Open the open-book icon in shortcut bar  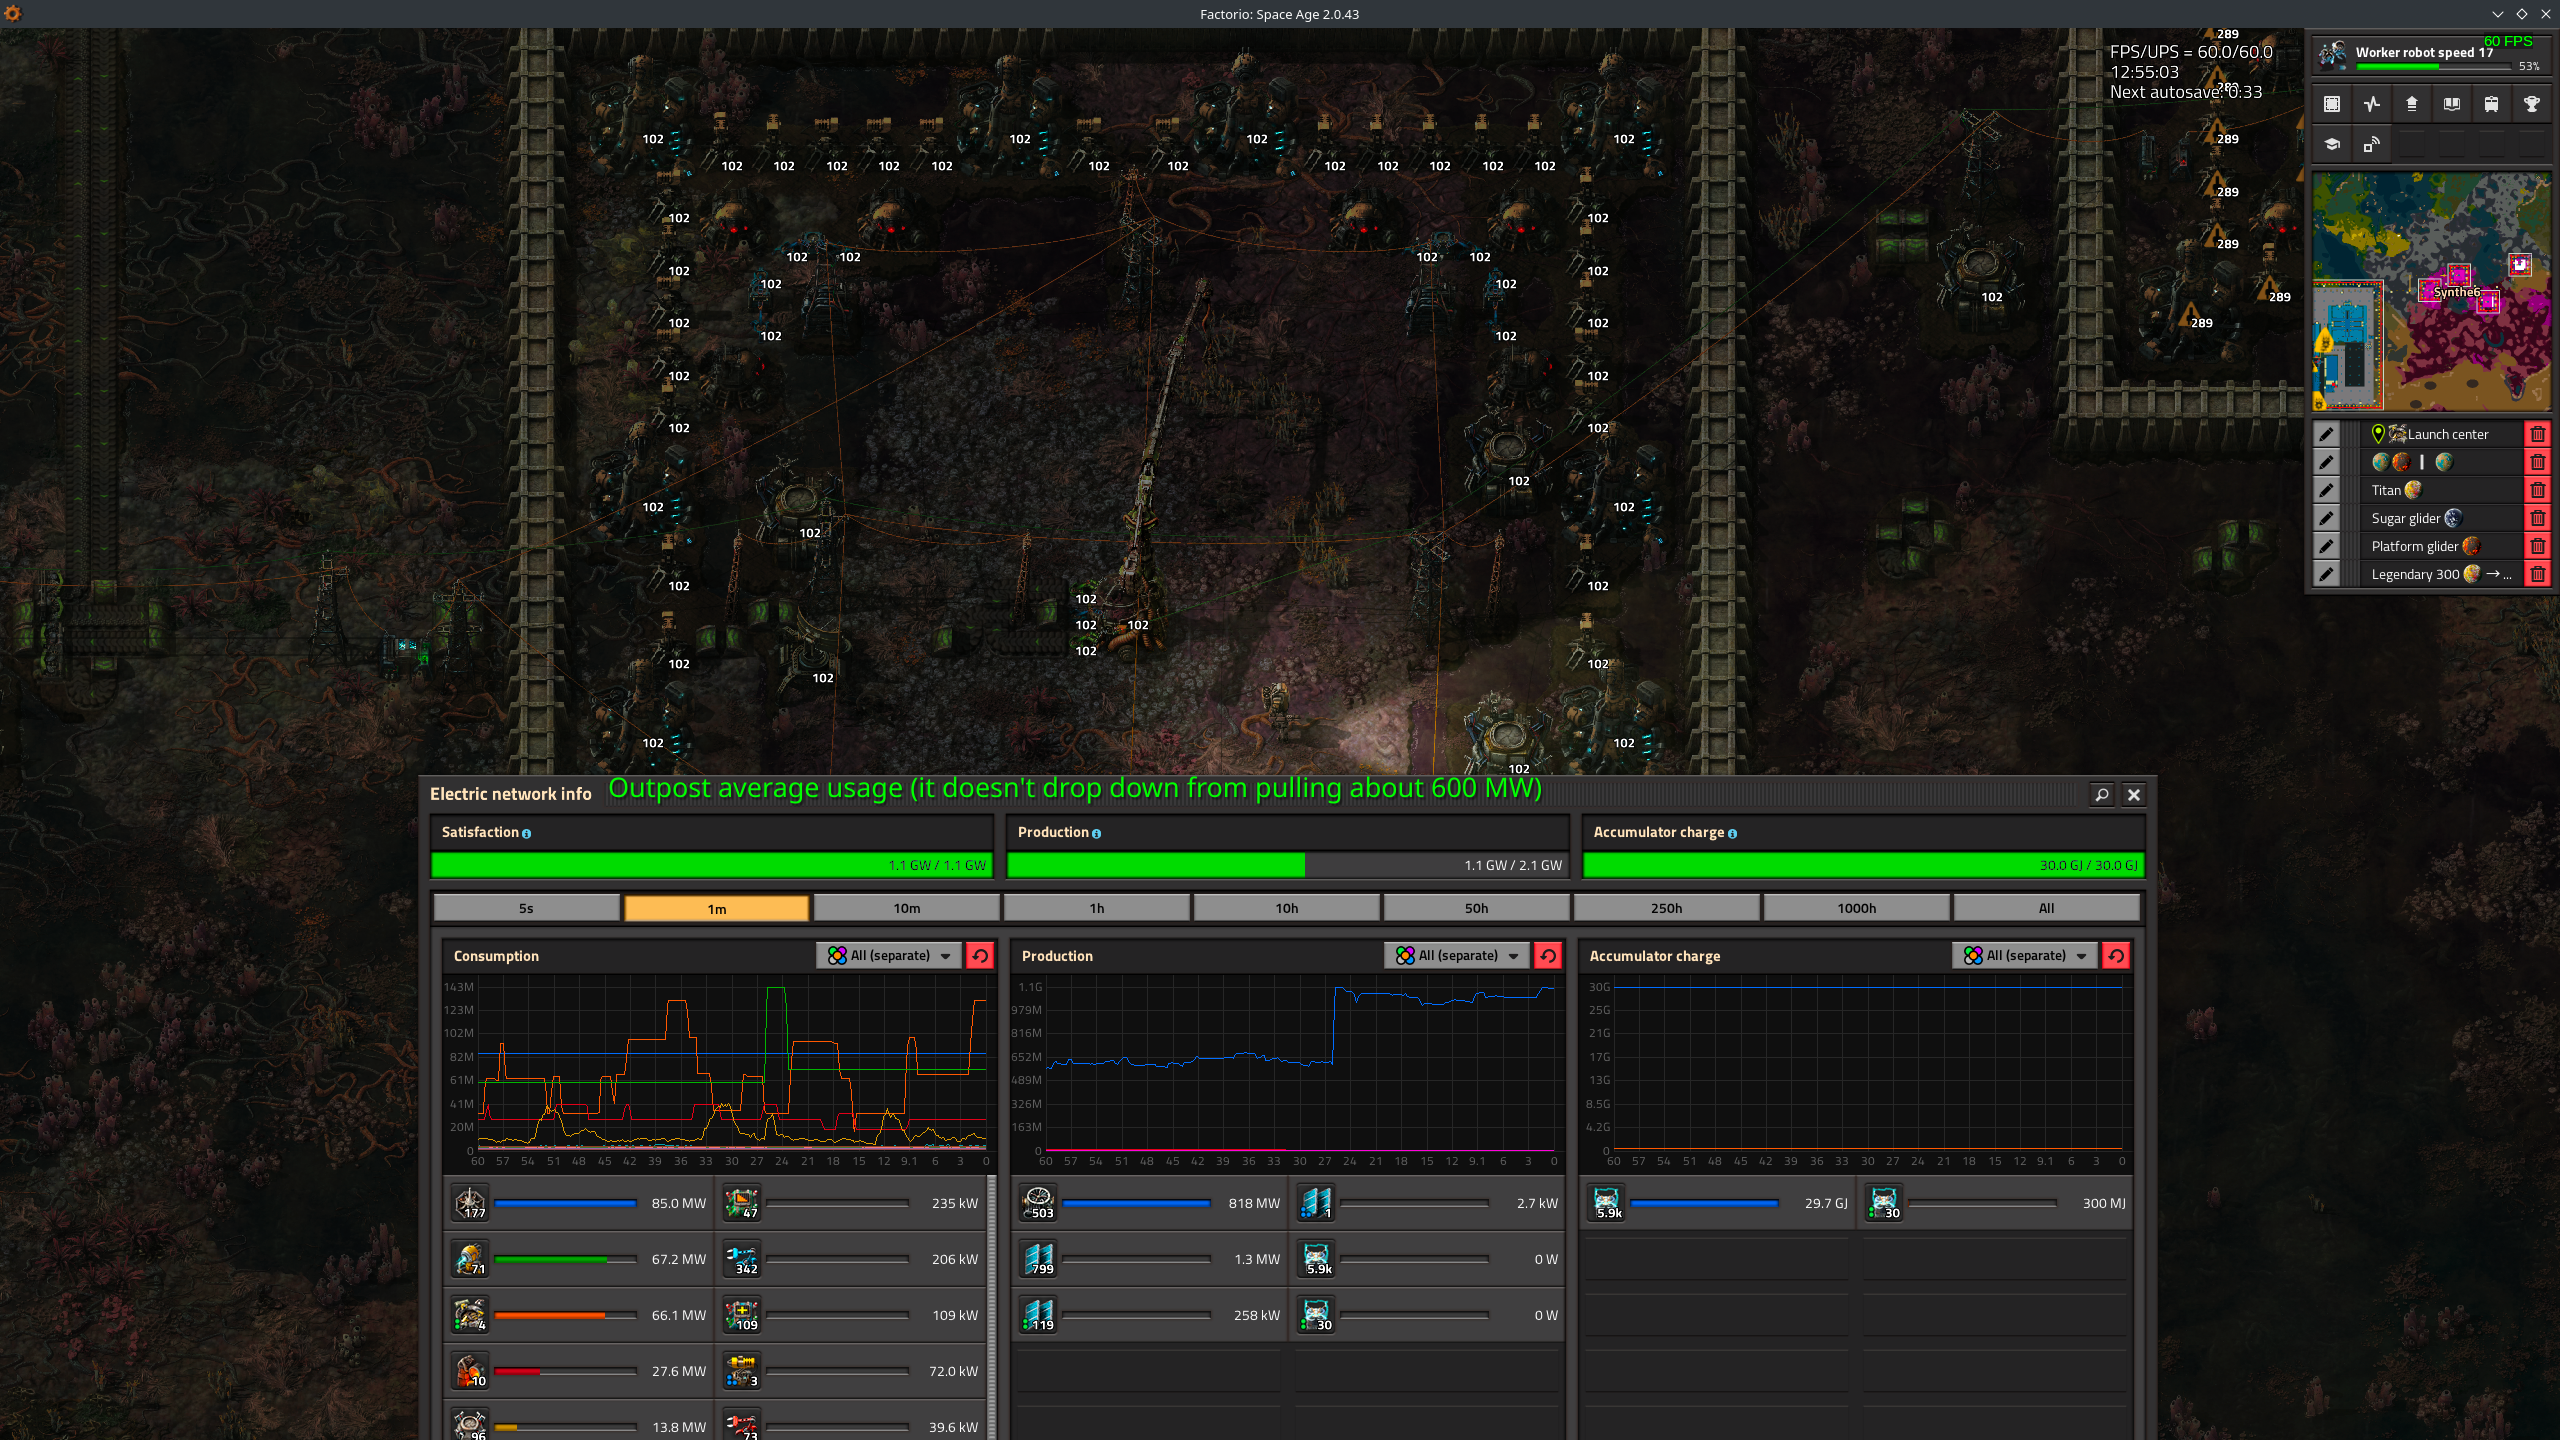coord(2452,104)
